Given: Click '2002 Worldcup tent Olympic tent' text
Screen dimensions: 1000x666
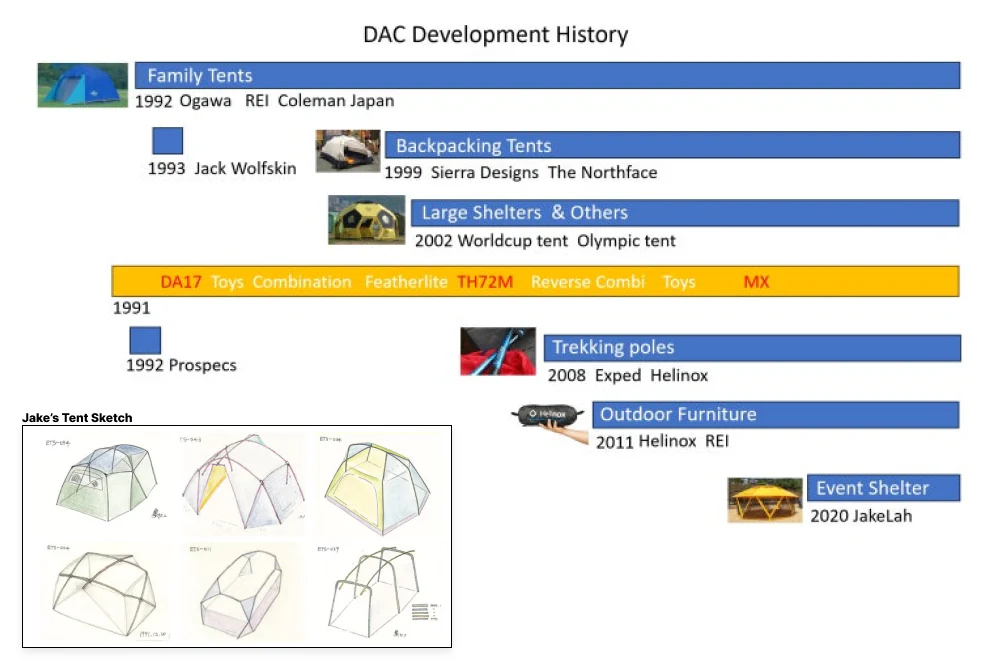Looking at the screenshot, I should pyautogui.click(x=545, y=240).
